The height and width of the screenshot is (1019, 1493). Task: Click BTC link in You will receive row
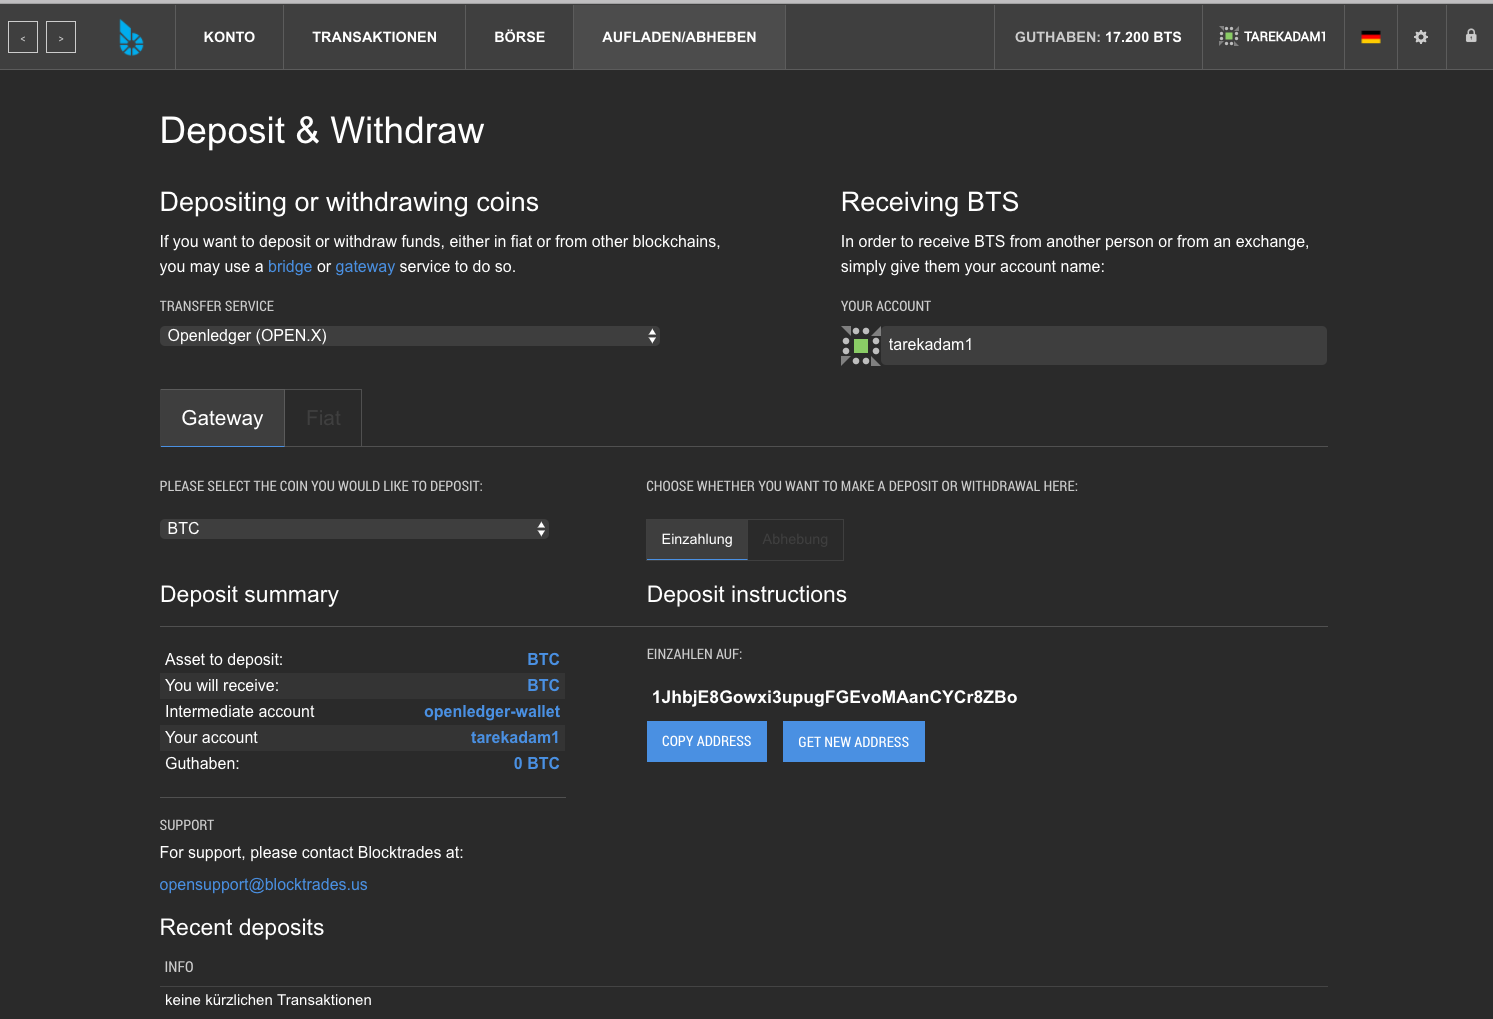(543, 686)
